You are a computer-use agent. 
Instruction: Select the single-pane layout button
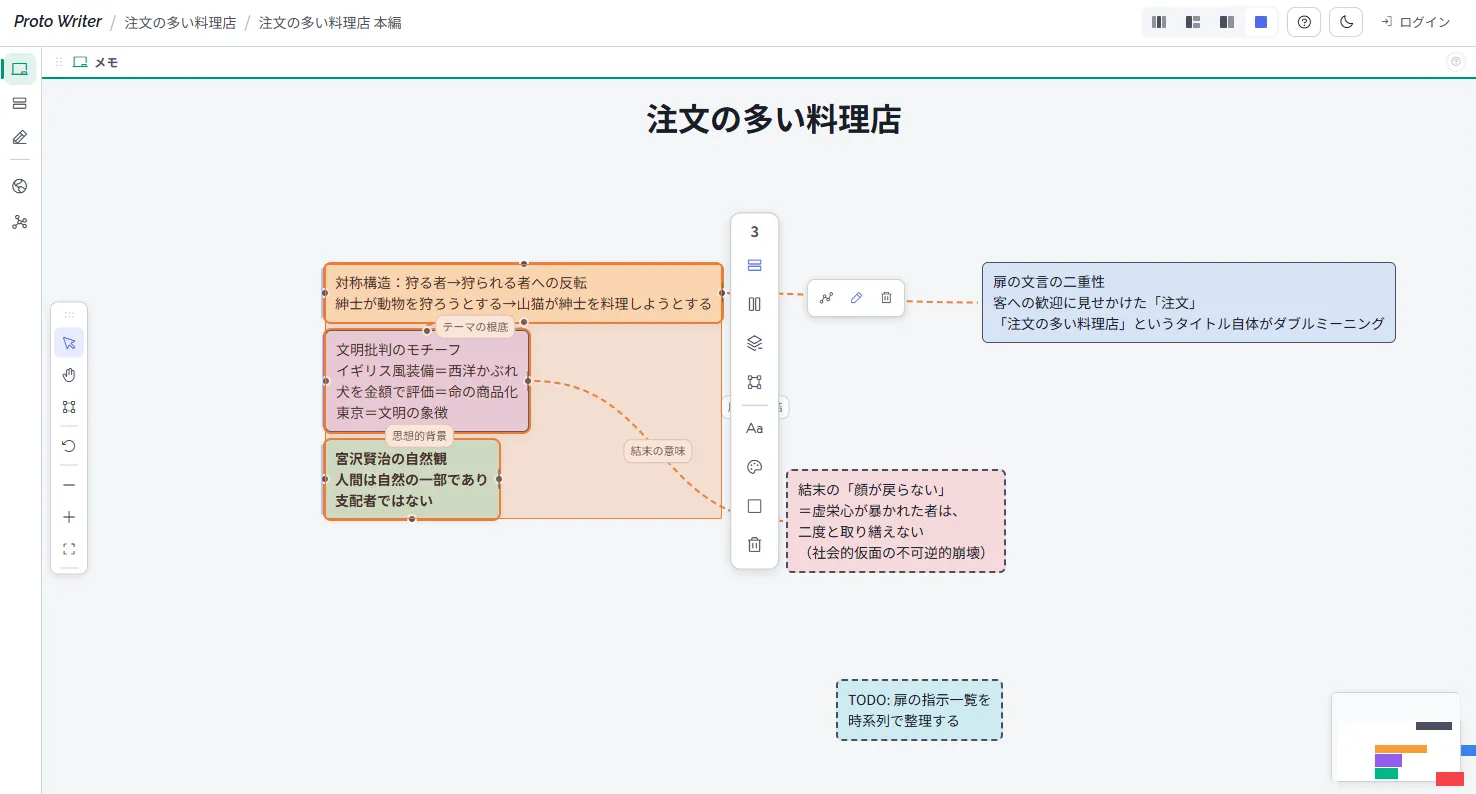[x=1261, y=22]
